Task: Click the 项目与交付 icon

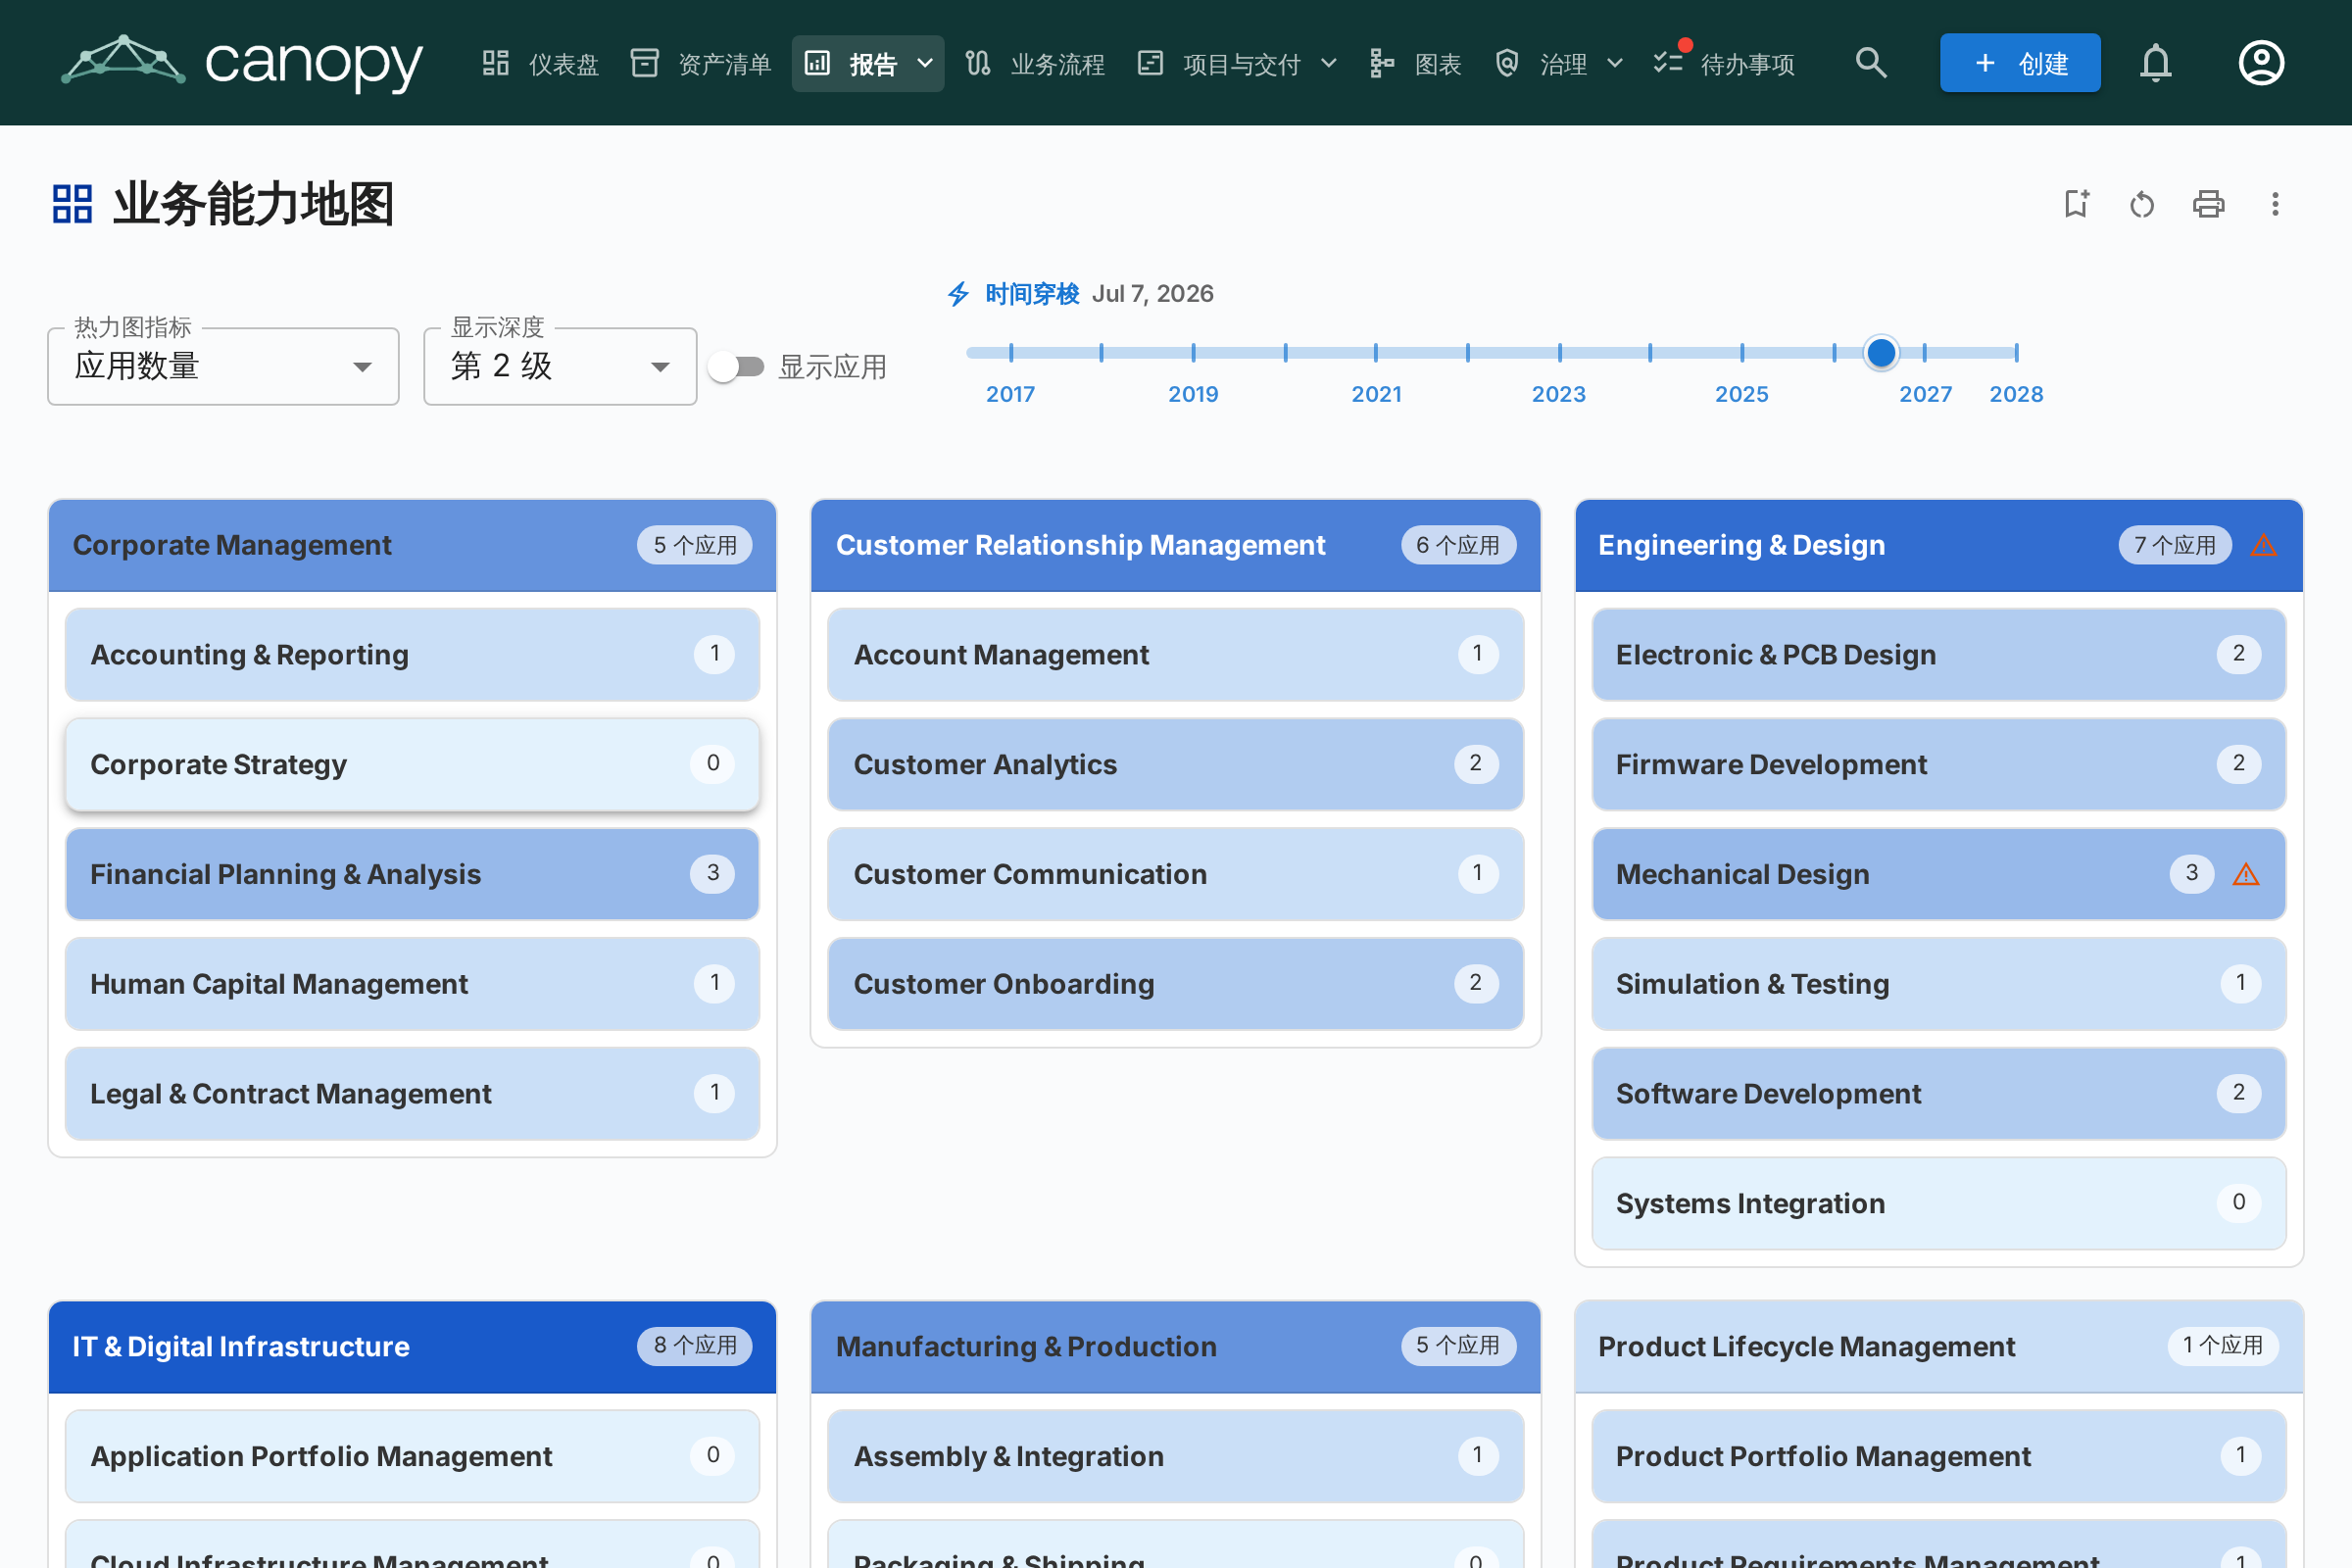Action: 1151,64
